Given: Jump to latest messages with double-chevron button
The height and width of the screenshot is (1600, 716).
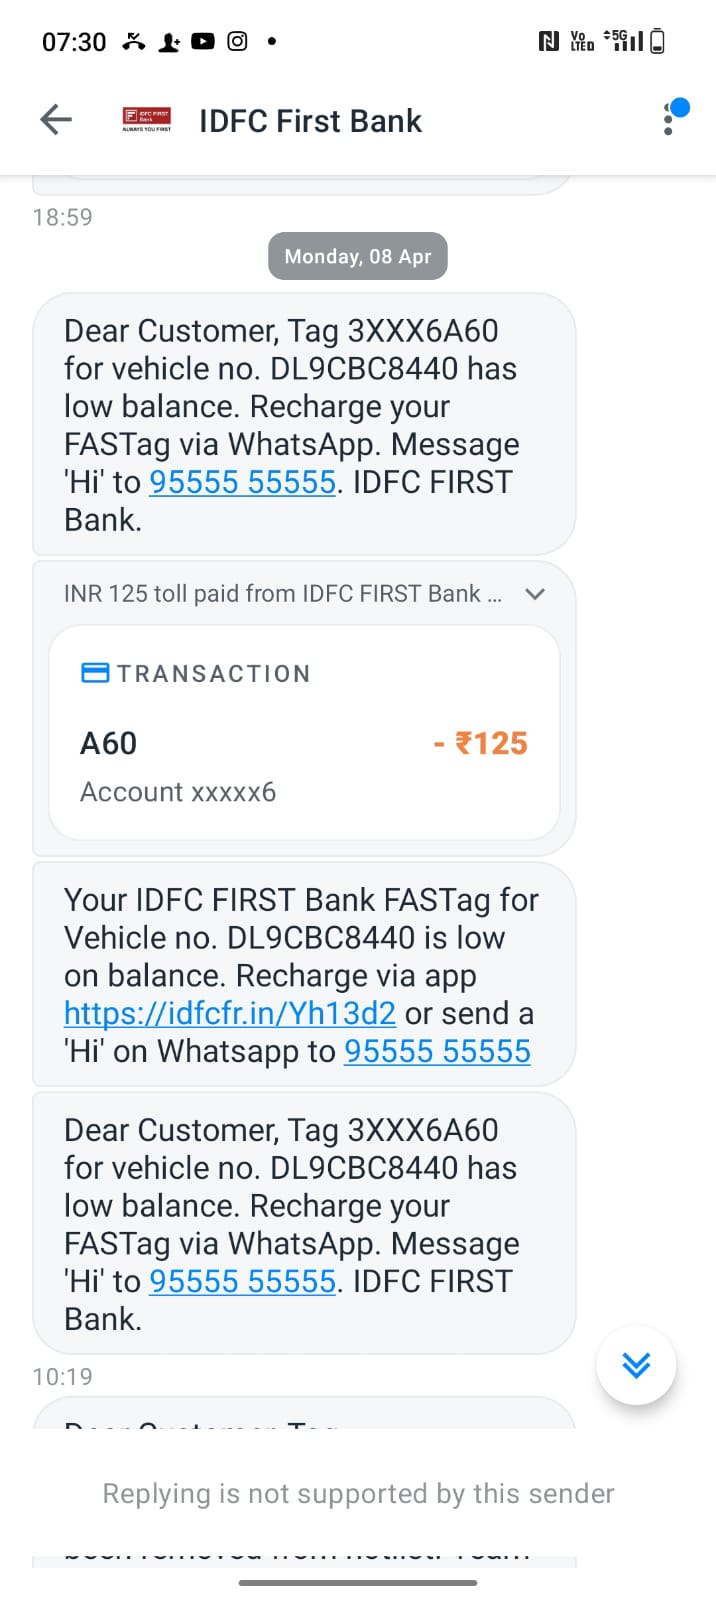Looking at the screenshot, I should point(636,1364).
